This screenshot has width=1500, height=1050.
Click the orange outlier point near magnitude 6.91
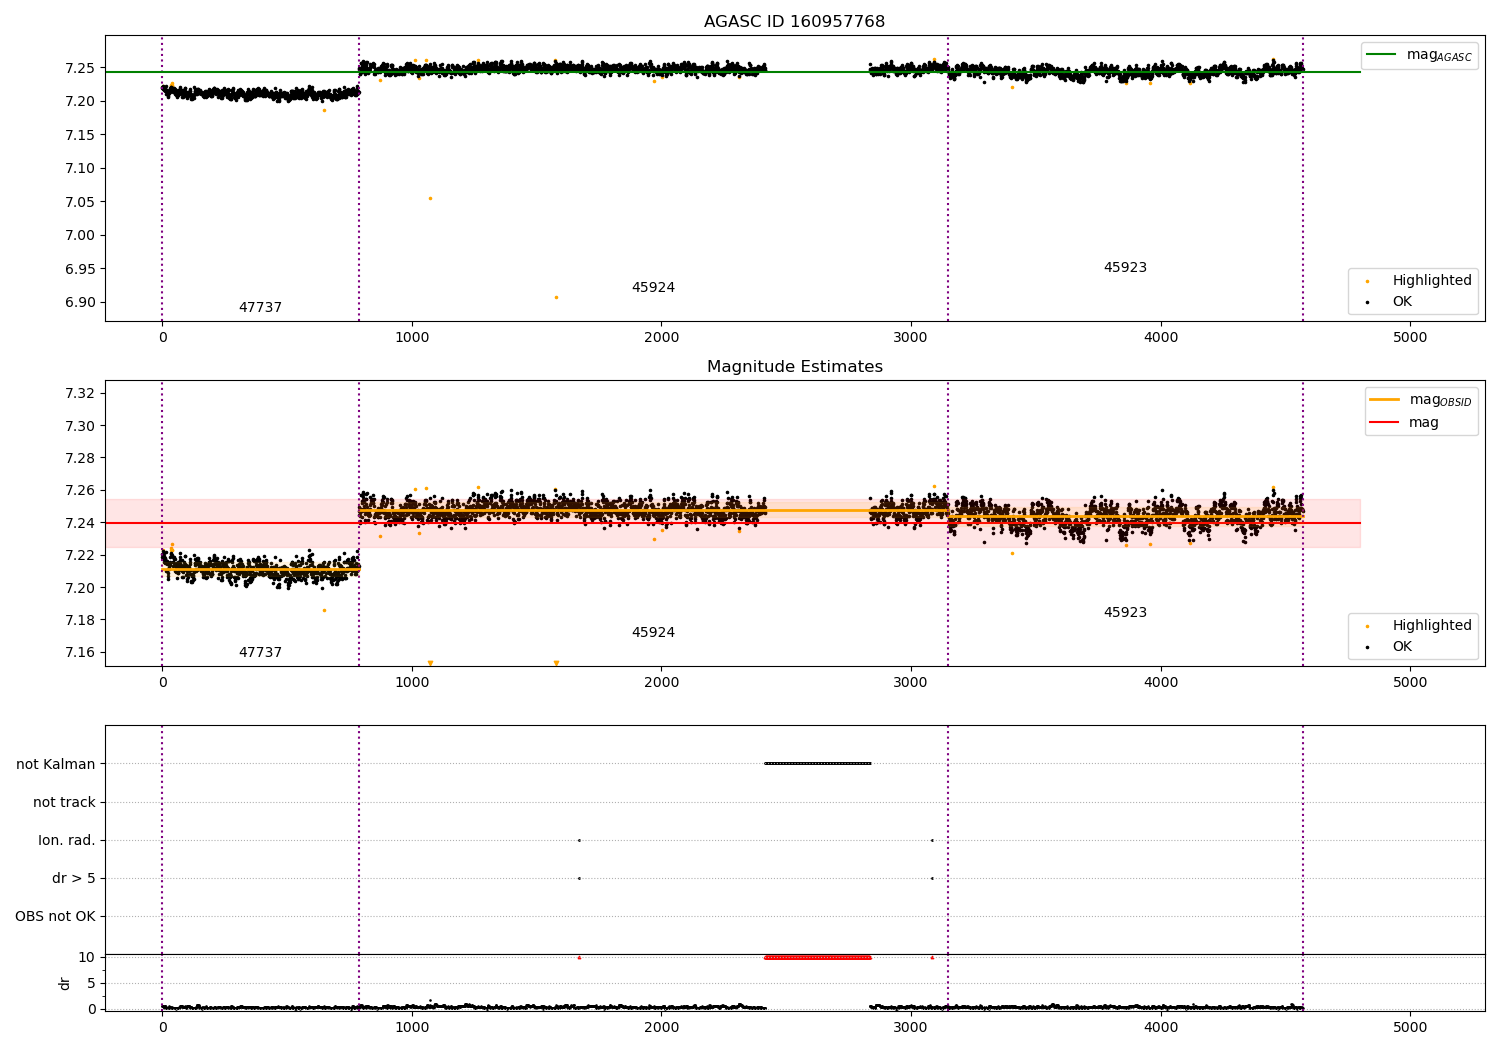tap(556, 297)
